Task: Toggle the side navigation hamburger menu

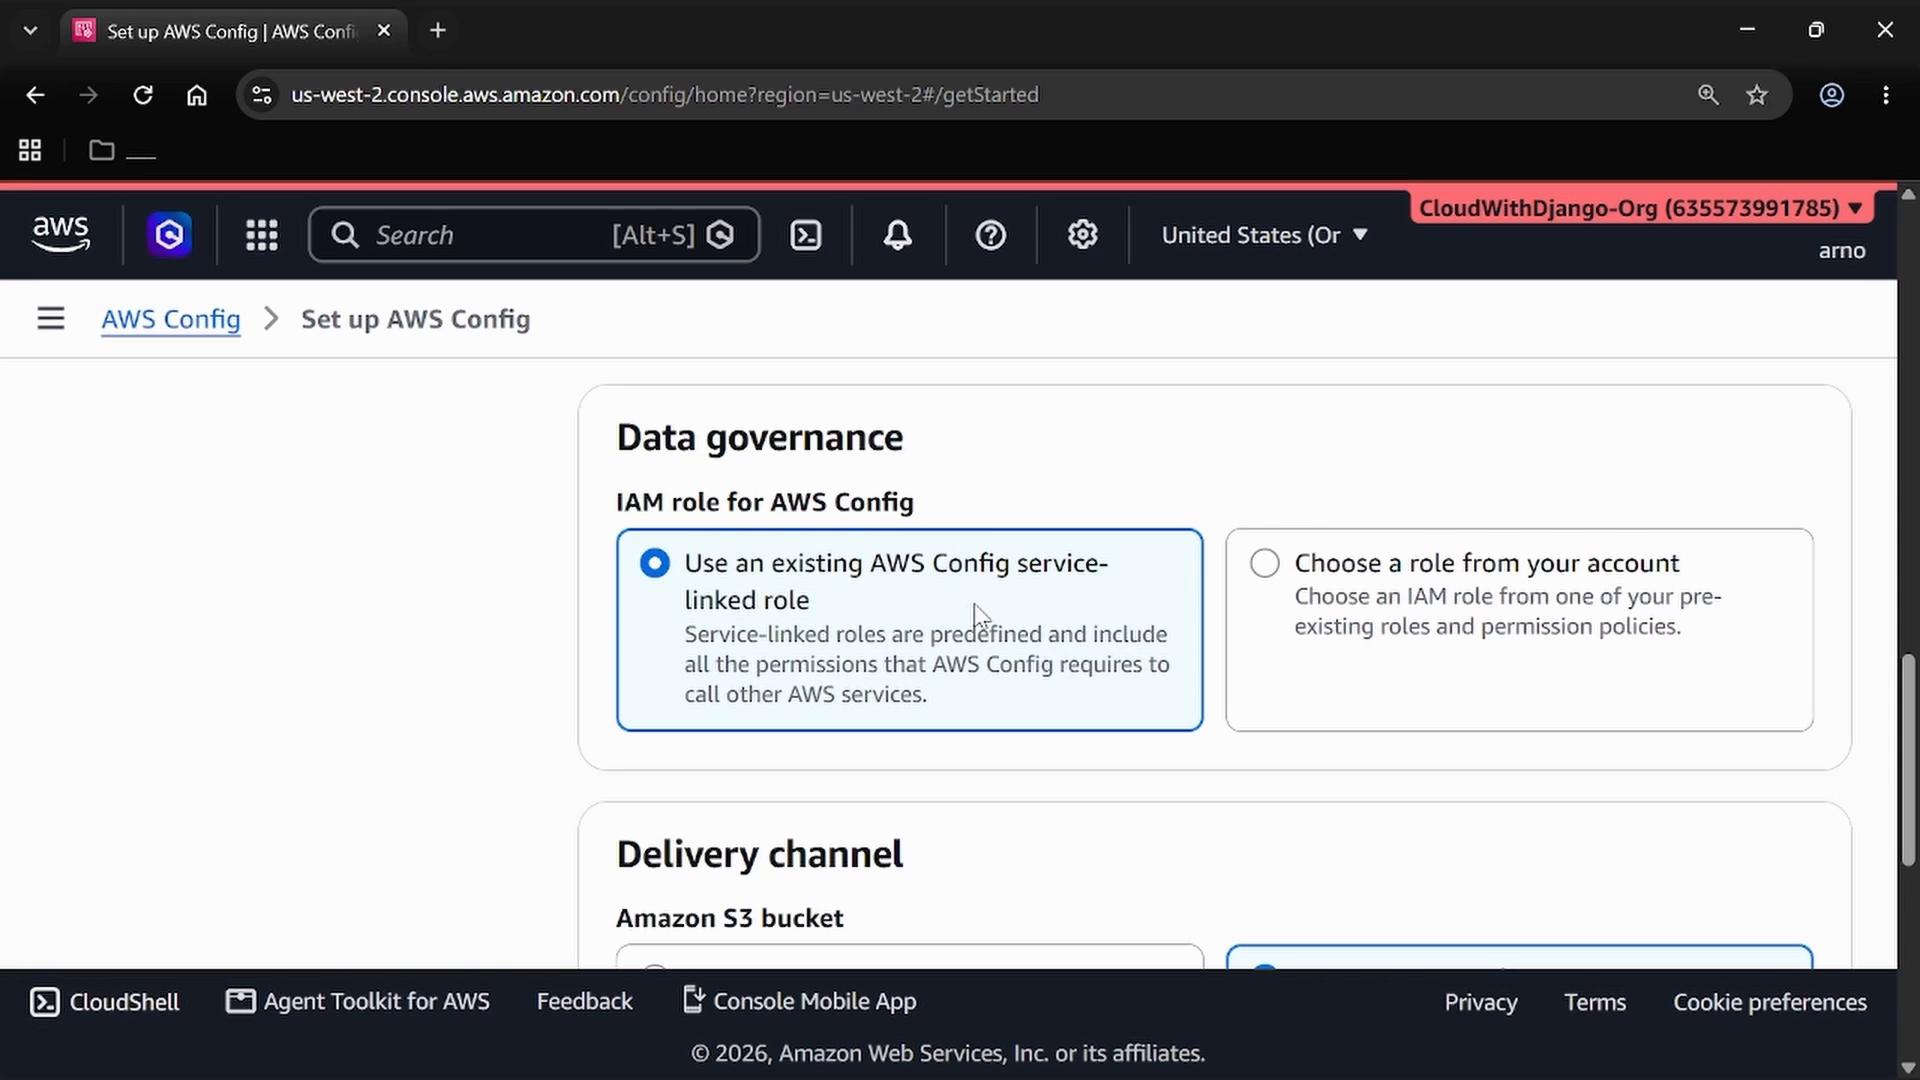Action: [x=51, y=319]
